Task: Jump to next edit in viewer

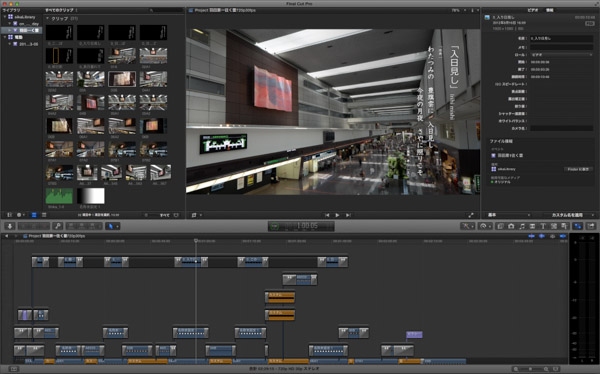Action: point(348,215)
